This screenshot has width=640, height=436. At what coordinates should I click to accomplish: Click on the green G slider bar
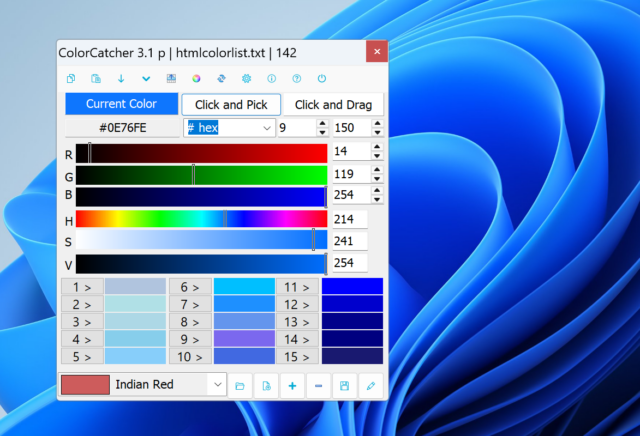click(x=202, y=175)
